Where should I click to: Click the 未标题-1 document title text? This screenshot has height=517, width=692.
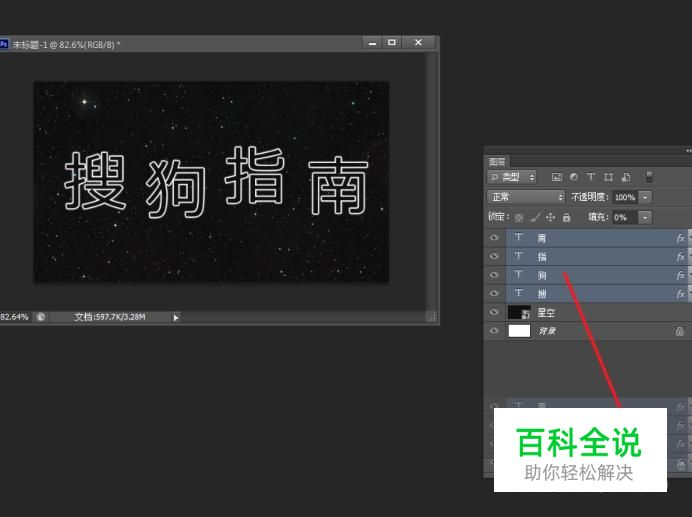[x=66, y=45]
